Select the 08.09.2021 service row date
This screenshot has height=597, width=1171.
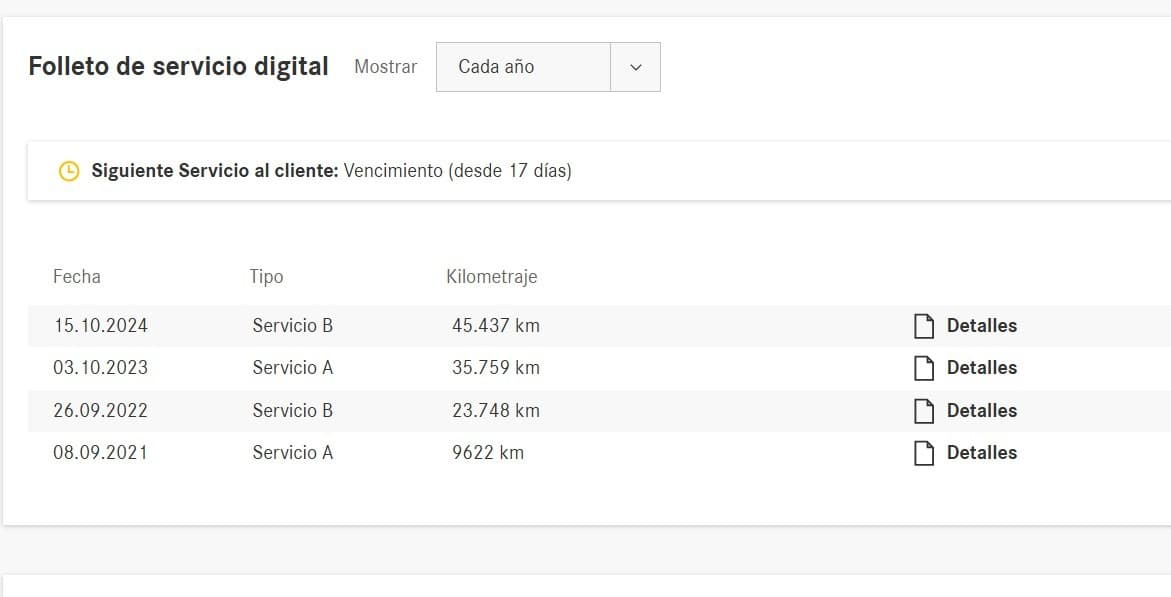100,453
